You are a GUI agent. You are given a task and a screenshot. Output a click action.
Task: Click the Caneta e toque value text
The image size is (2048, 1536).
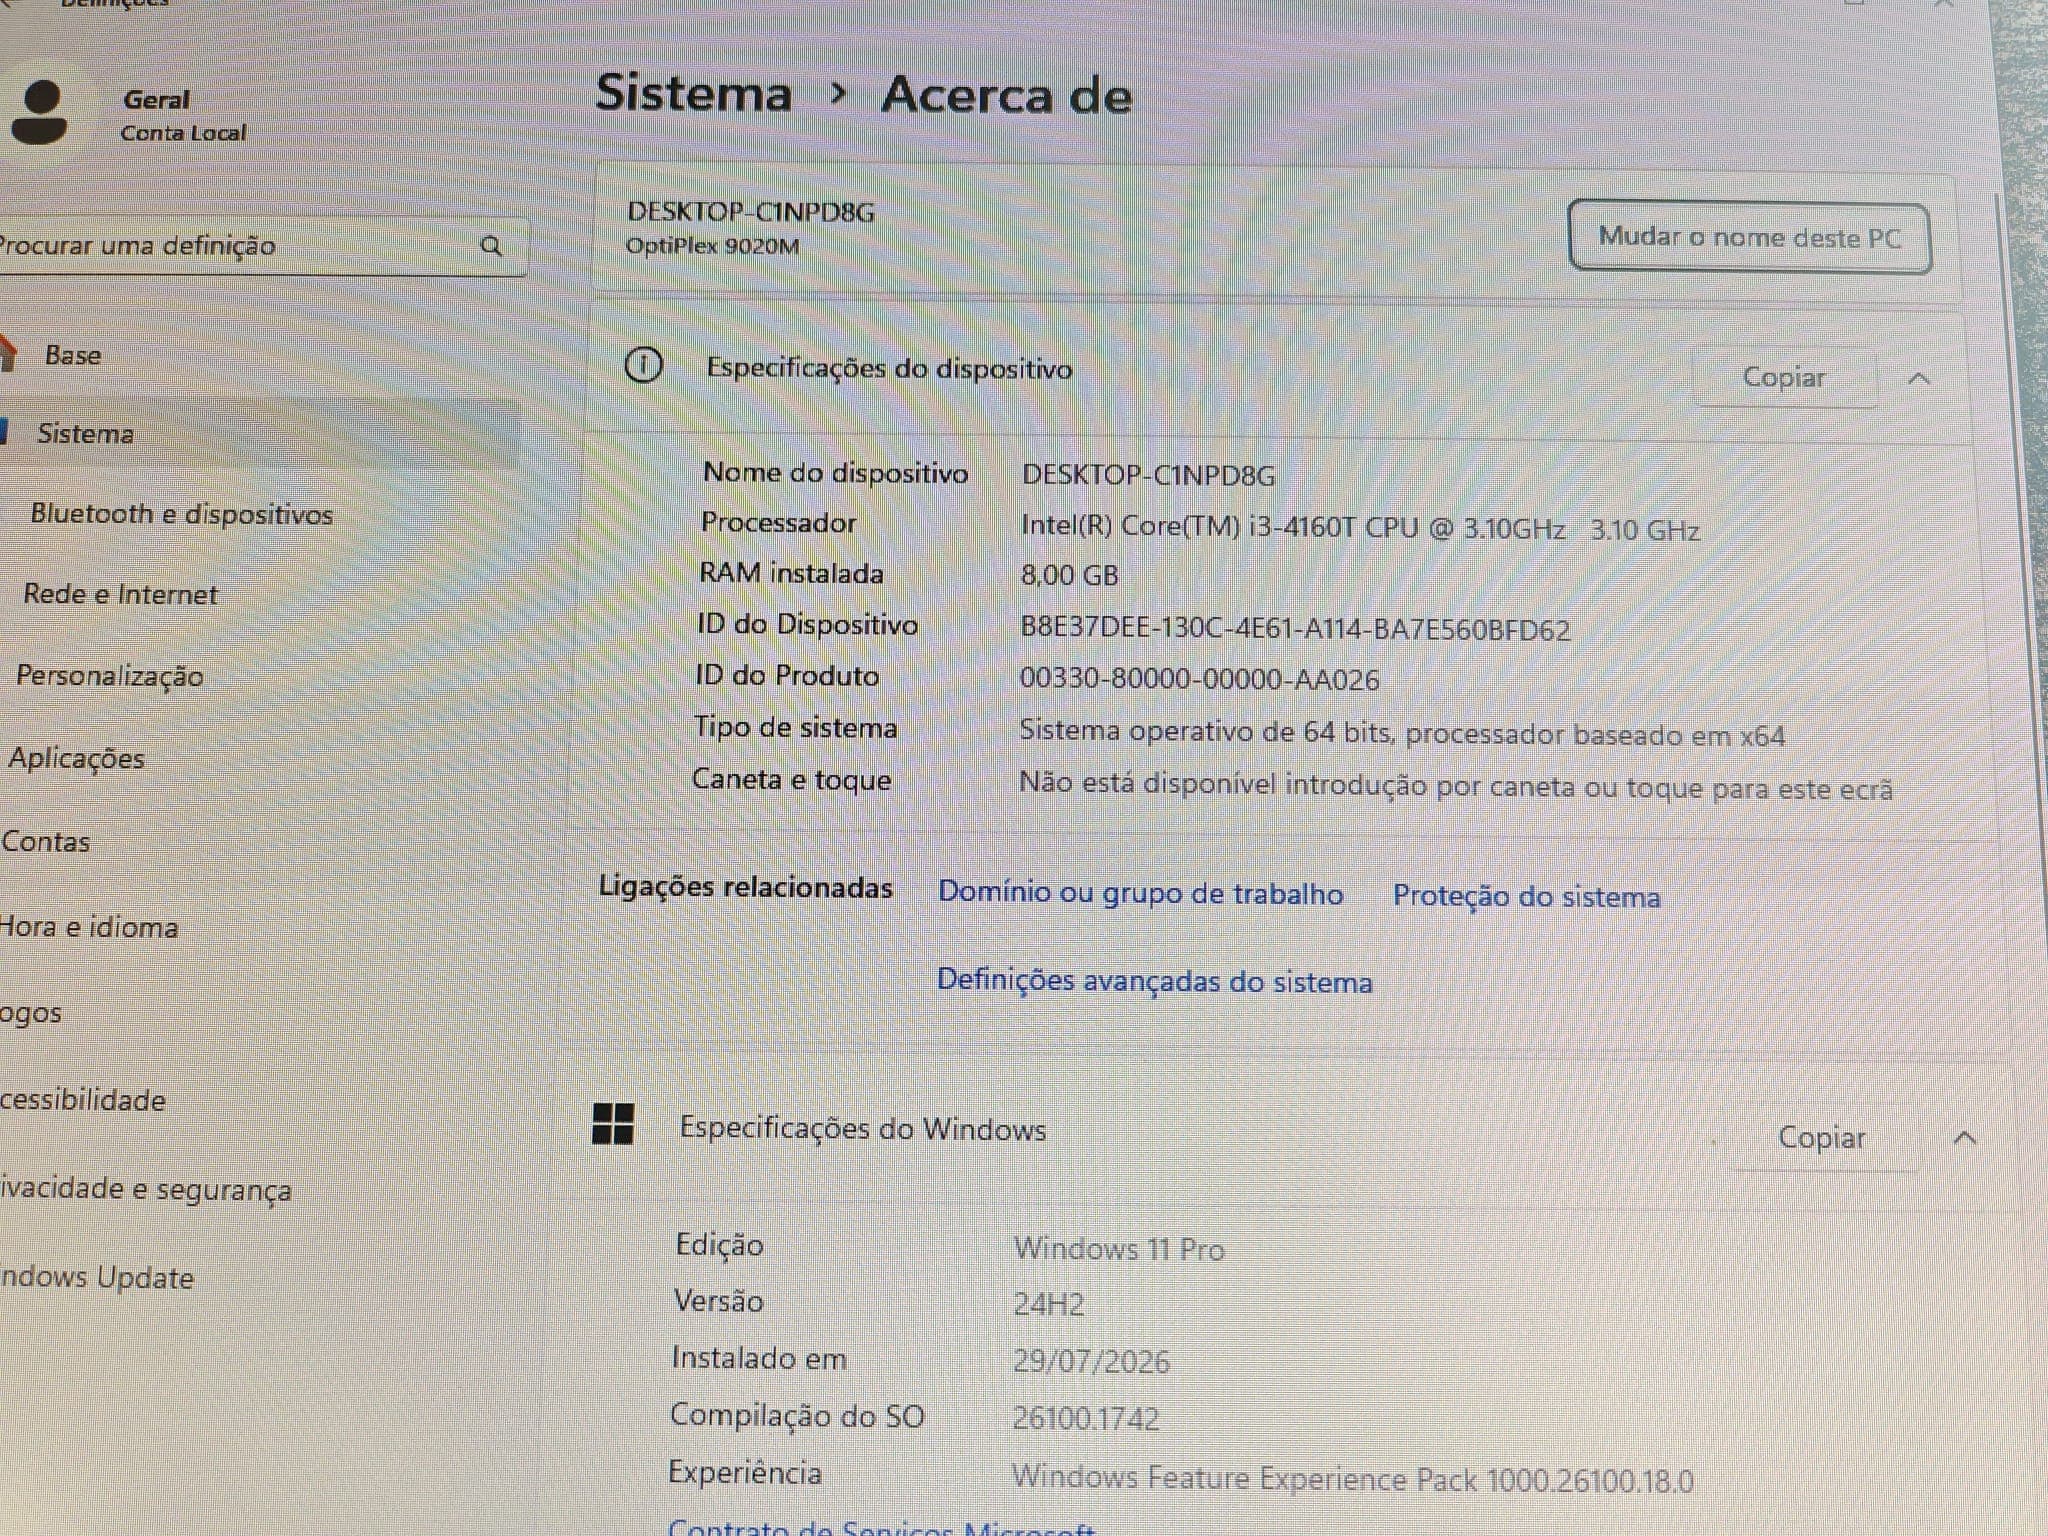pyautogui.click(x=1456, y=786)
